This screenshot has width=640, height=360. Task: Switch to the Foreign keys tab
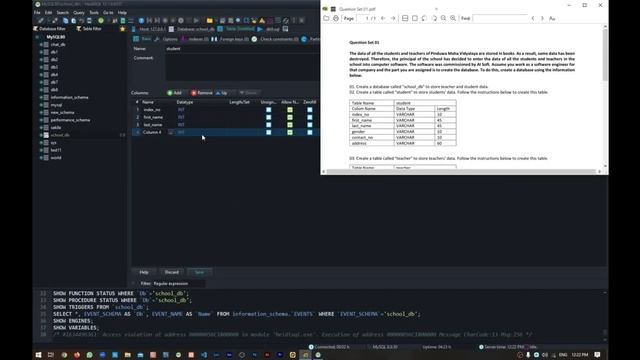pyautogui.click(x=230, y=39)
